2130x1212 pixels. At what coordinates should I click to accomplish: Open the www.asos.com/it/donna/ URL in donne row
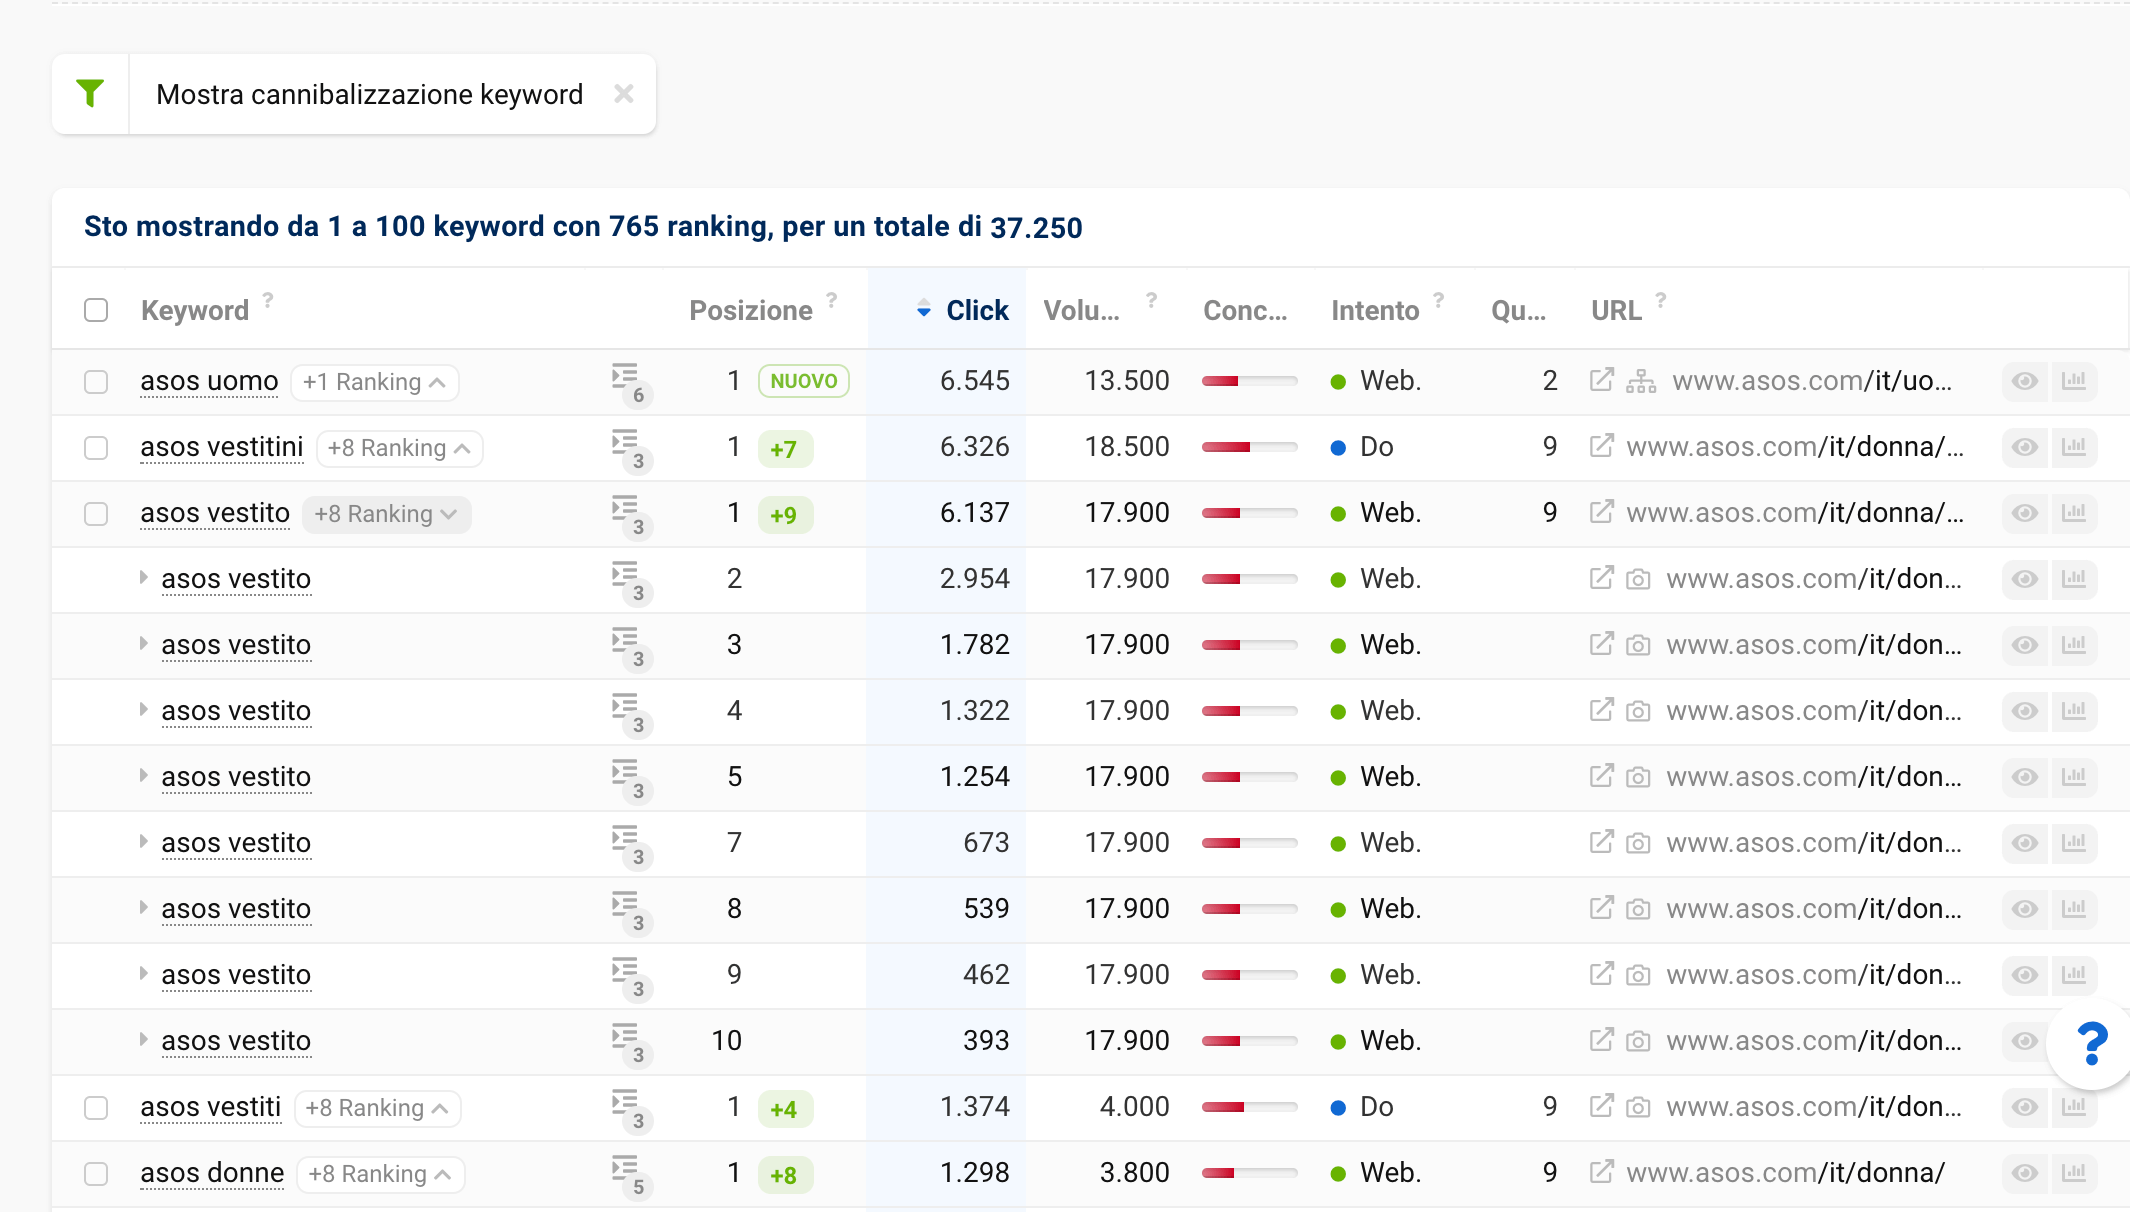[1785, 1173]
